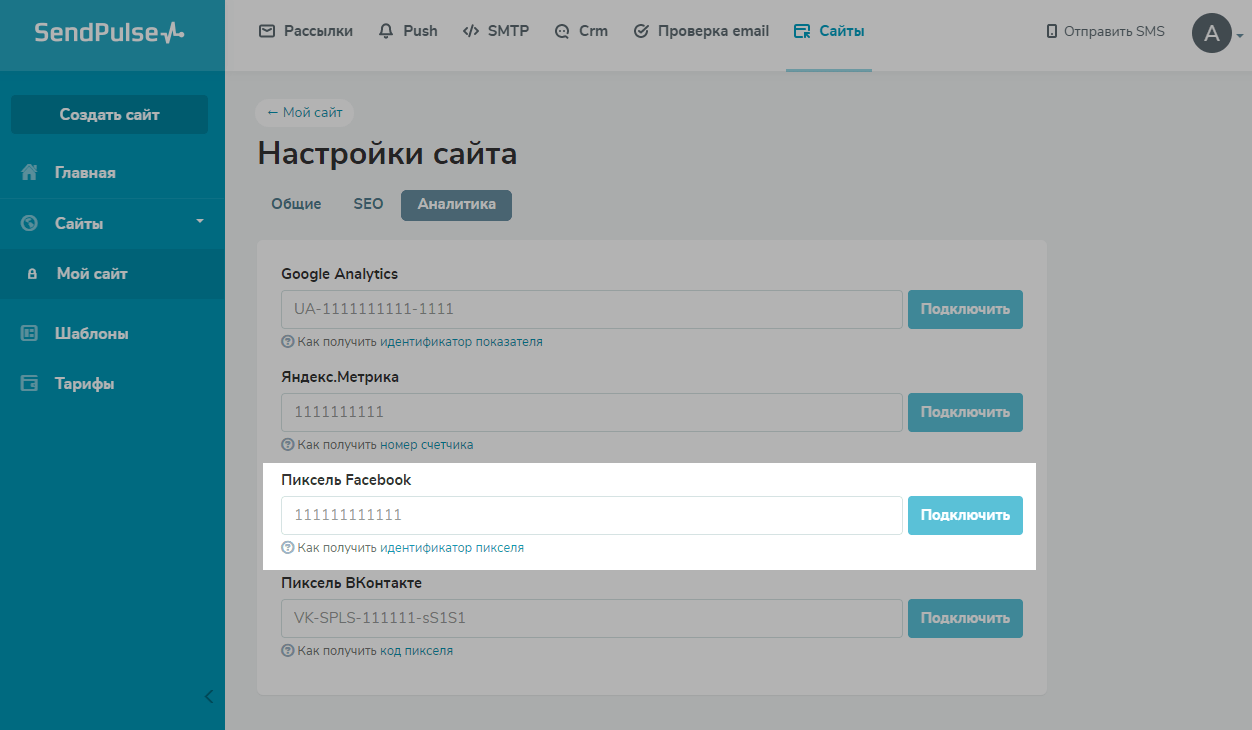This screenshot has width=1252, height=730.
Task: Switch to the Общие tab
Action: (296, 204)
